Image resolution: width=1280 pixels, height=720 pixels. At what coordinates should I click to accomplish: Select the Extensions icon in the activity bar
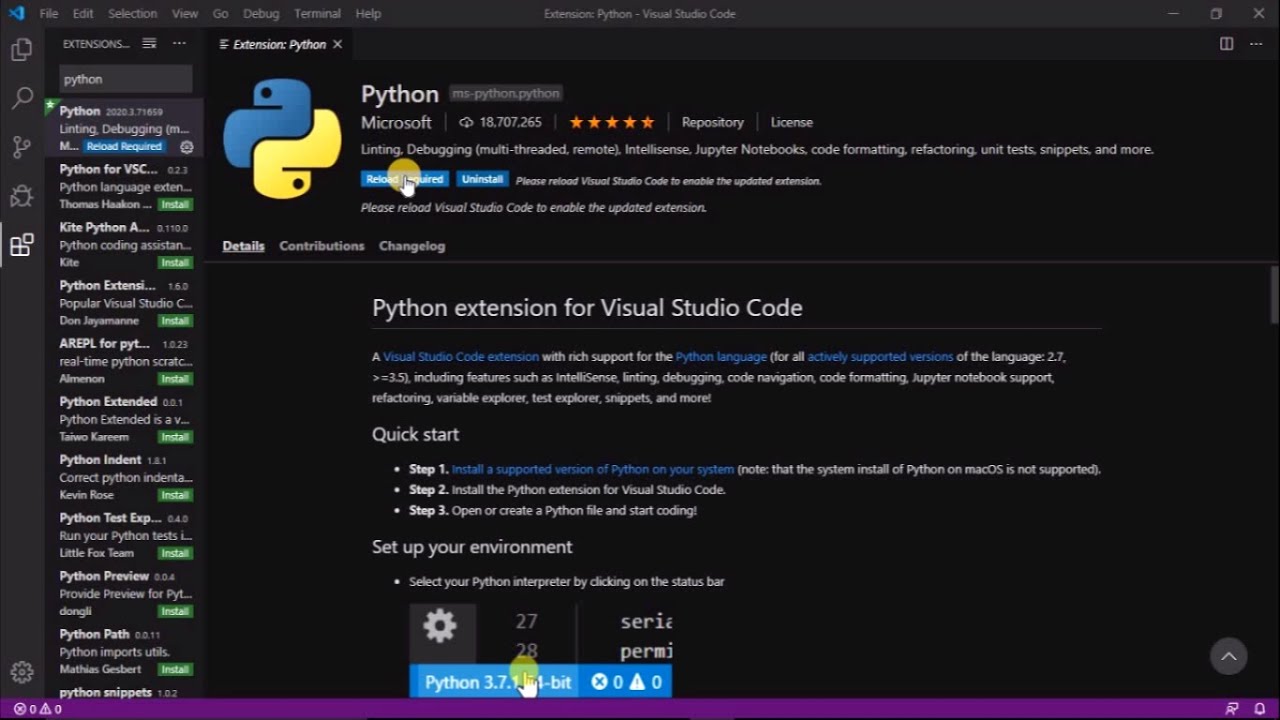click(21, 245)
